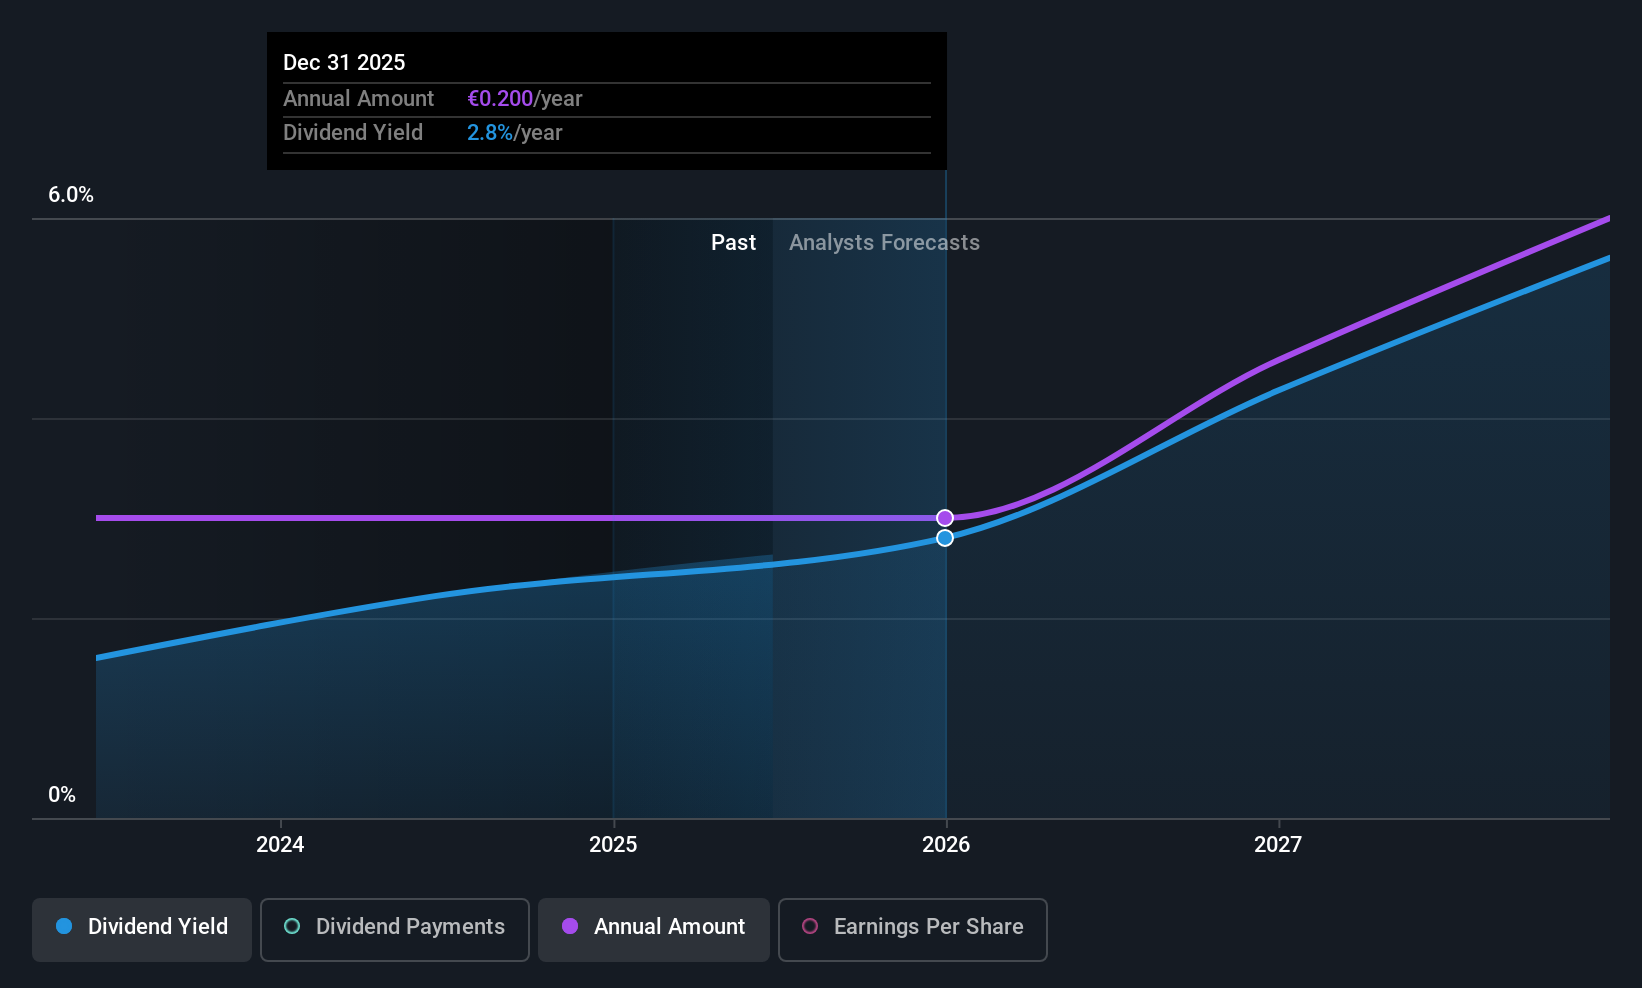
Task: Click the purple Annual Amount legend dot
Action: [570, 926]
